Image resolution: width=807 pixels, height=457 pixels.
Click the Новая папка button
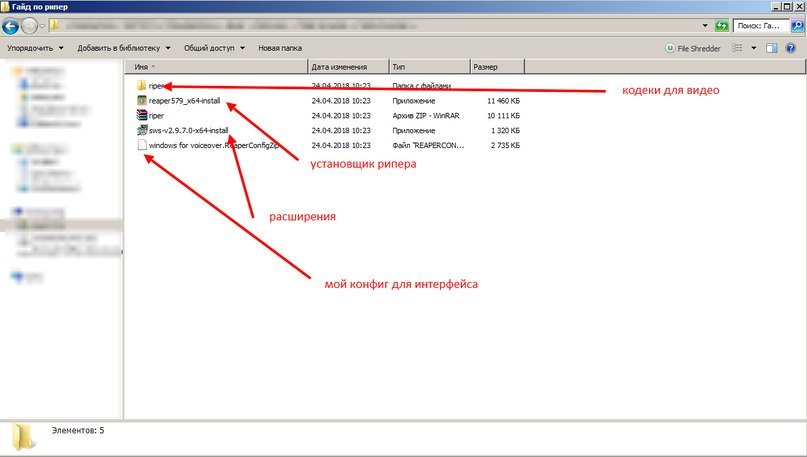pyautogui.click(x=281, y=47)
